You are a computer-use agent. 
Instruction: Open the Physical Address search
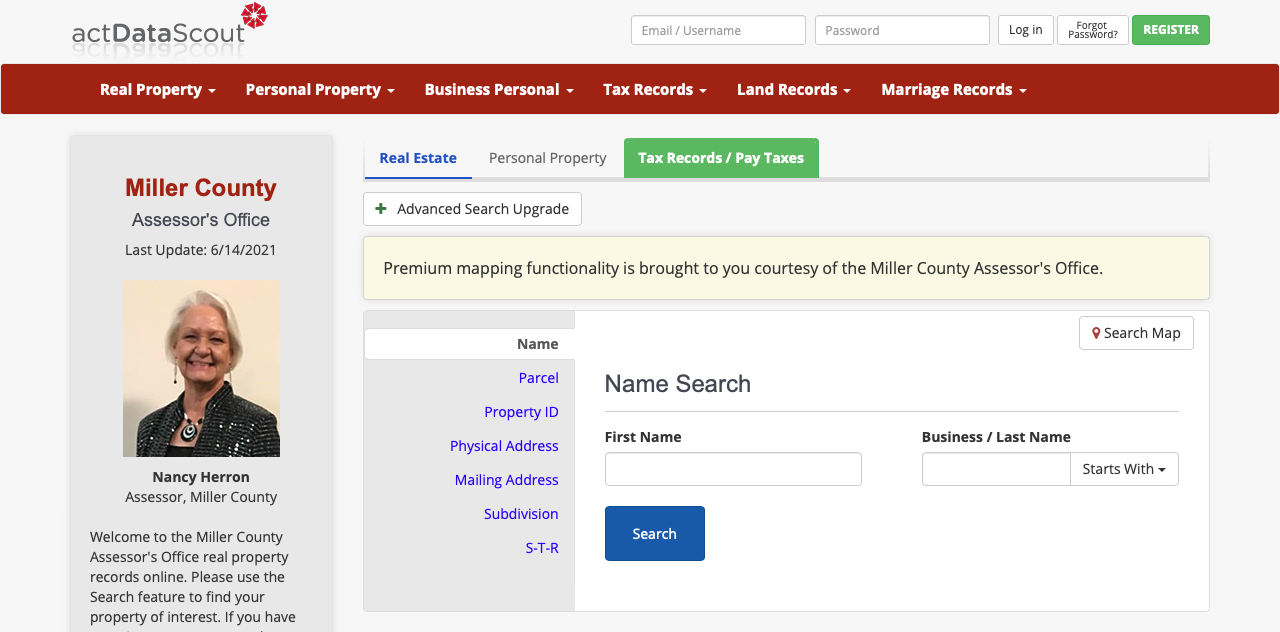point(504,445)
